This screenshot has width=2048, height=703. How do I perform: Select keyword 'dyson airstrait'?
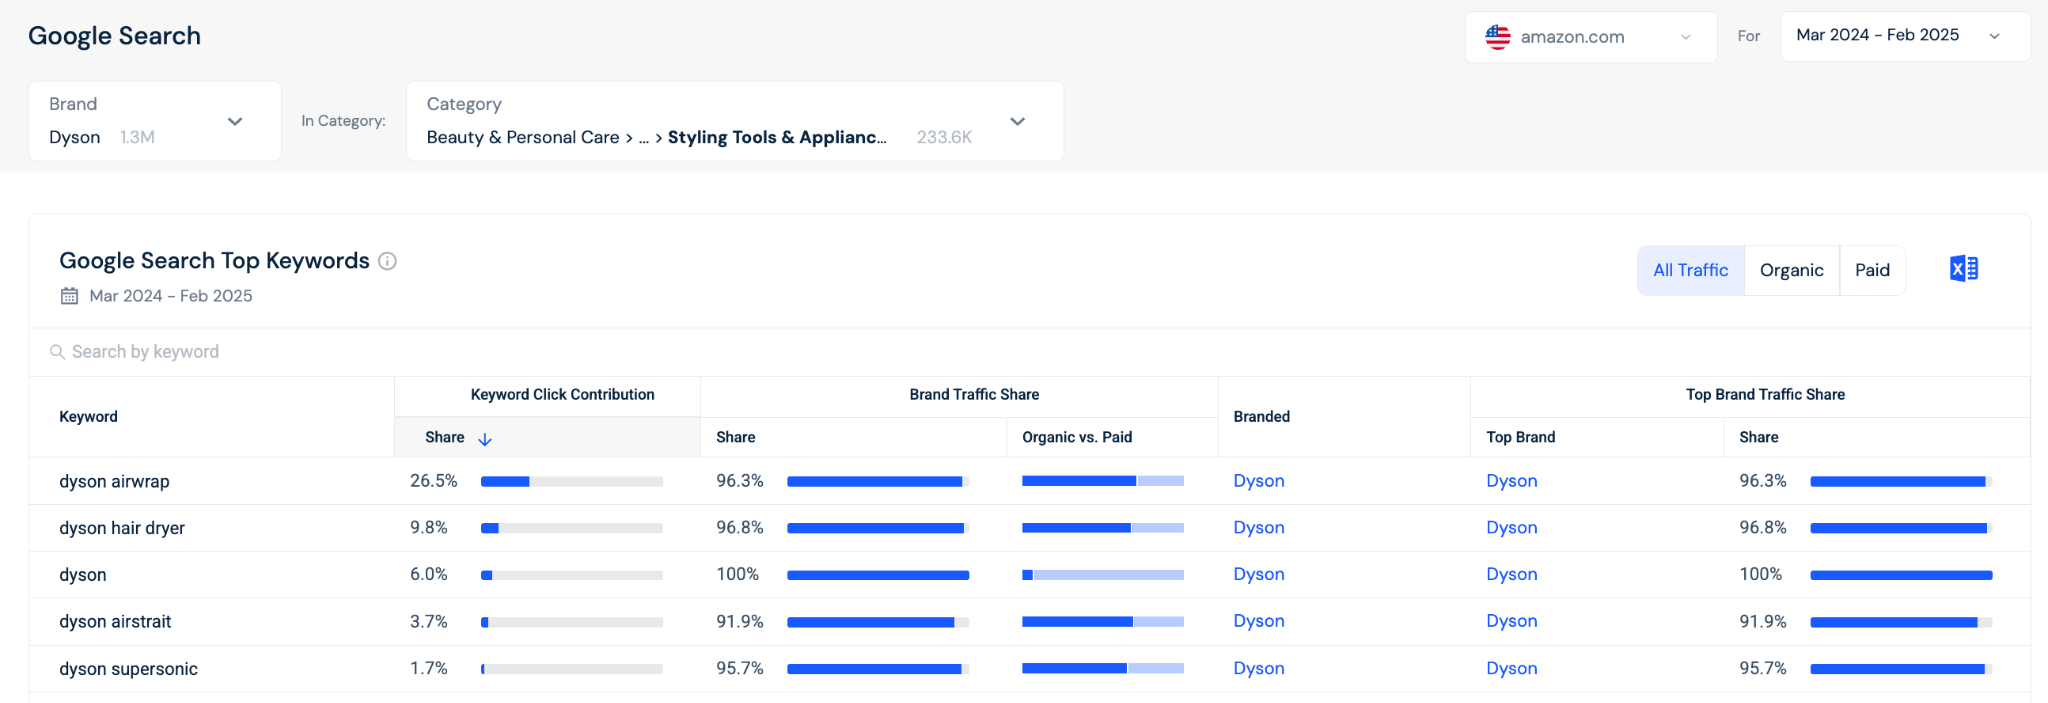115,622
